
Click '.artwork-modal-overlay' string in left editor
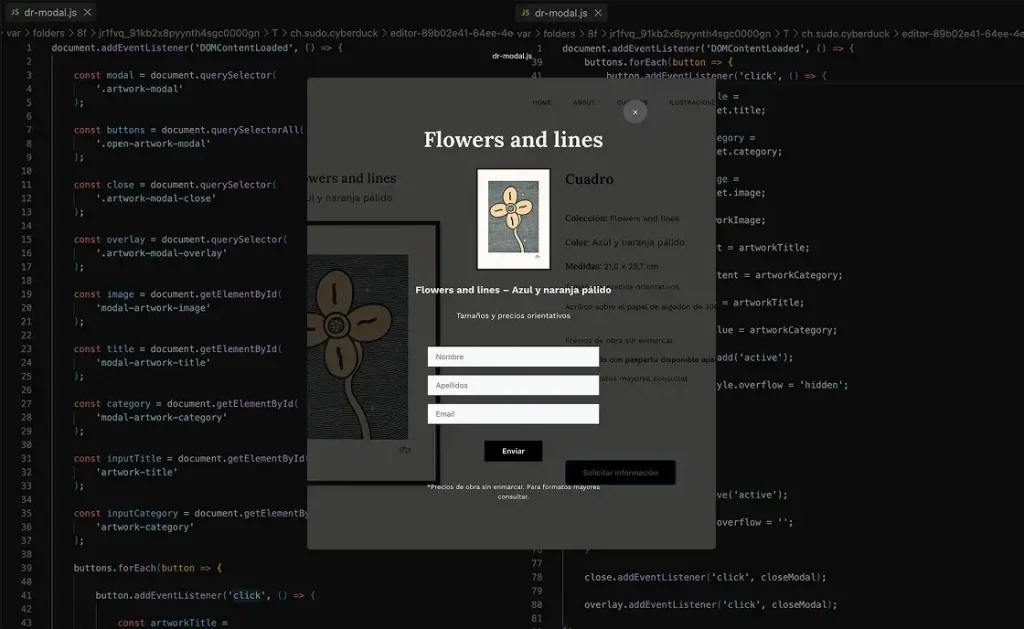[161, 253]
